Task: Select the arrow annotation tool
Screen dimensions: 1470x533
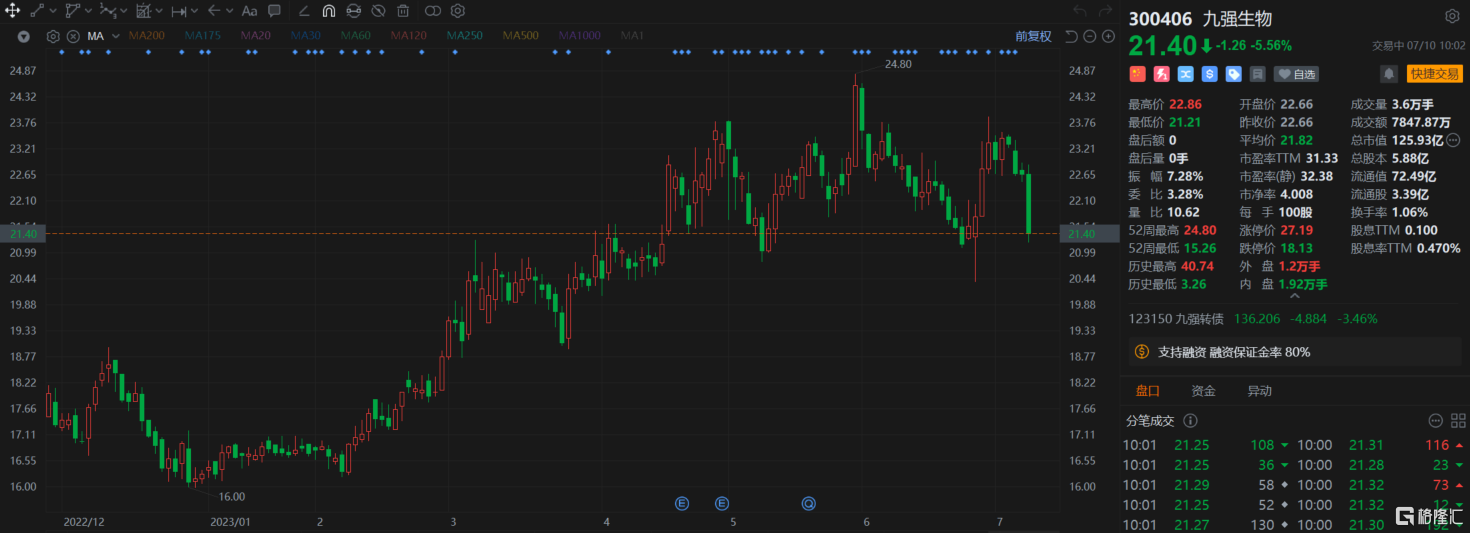Action: (214, 11)
